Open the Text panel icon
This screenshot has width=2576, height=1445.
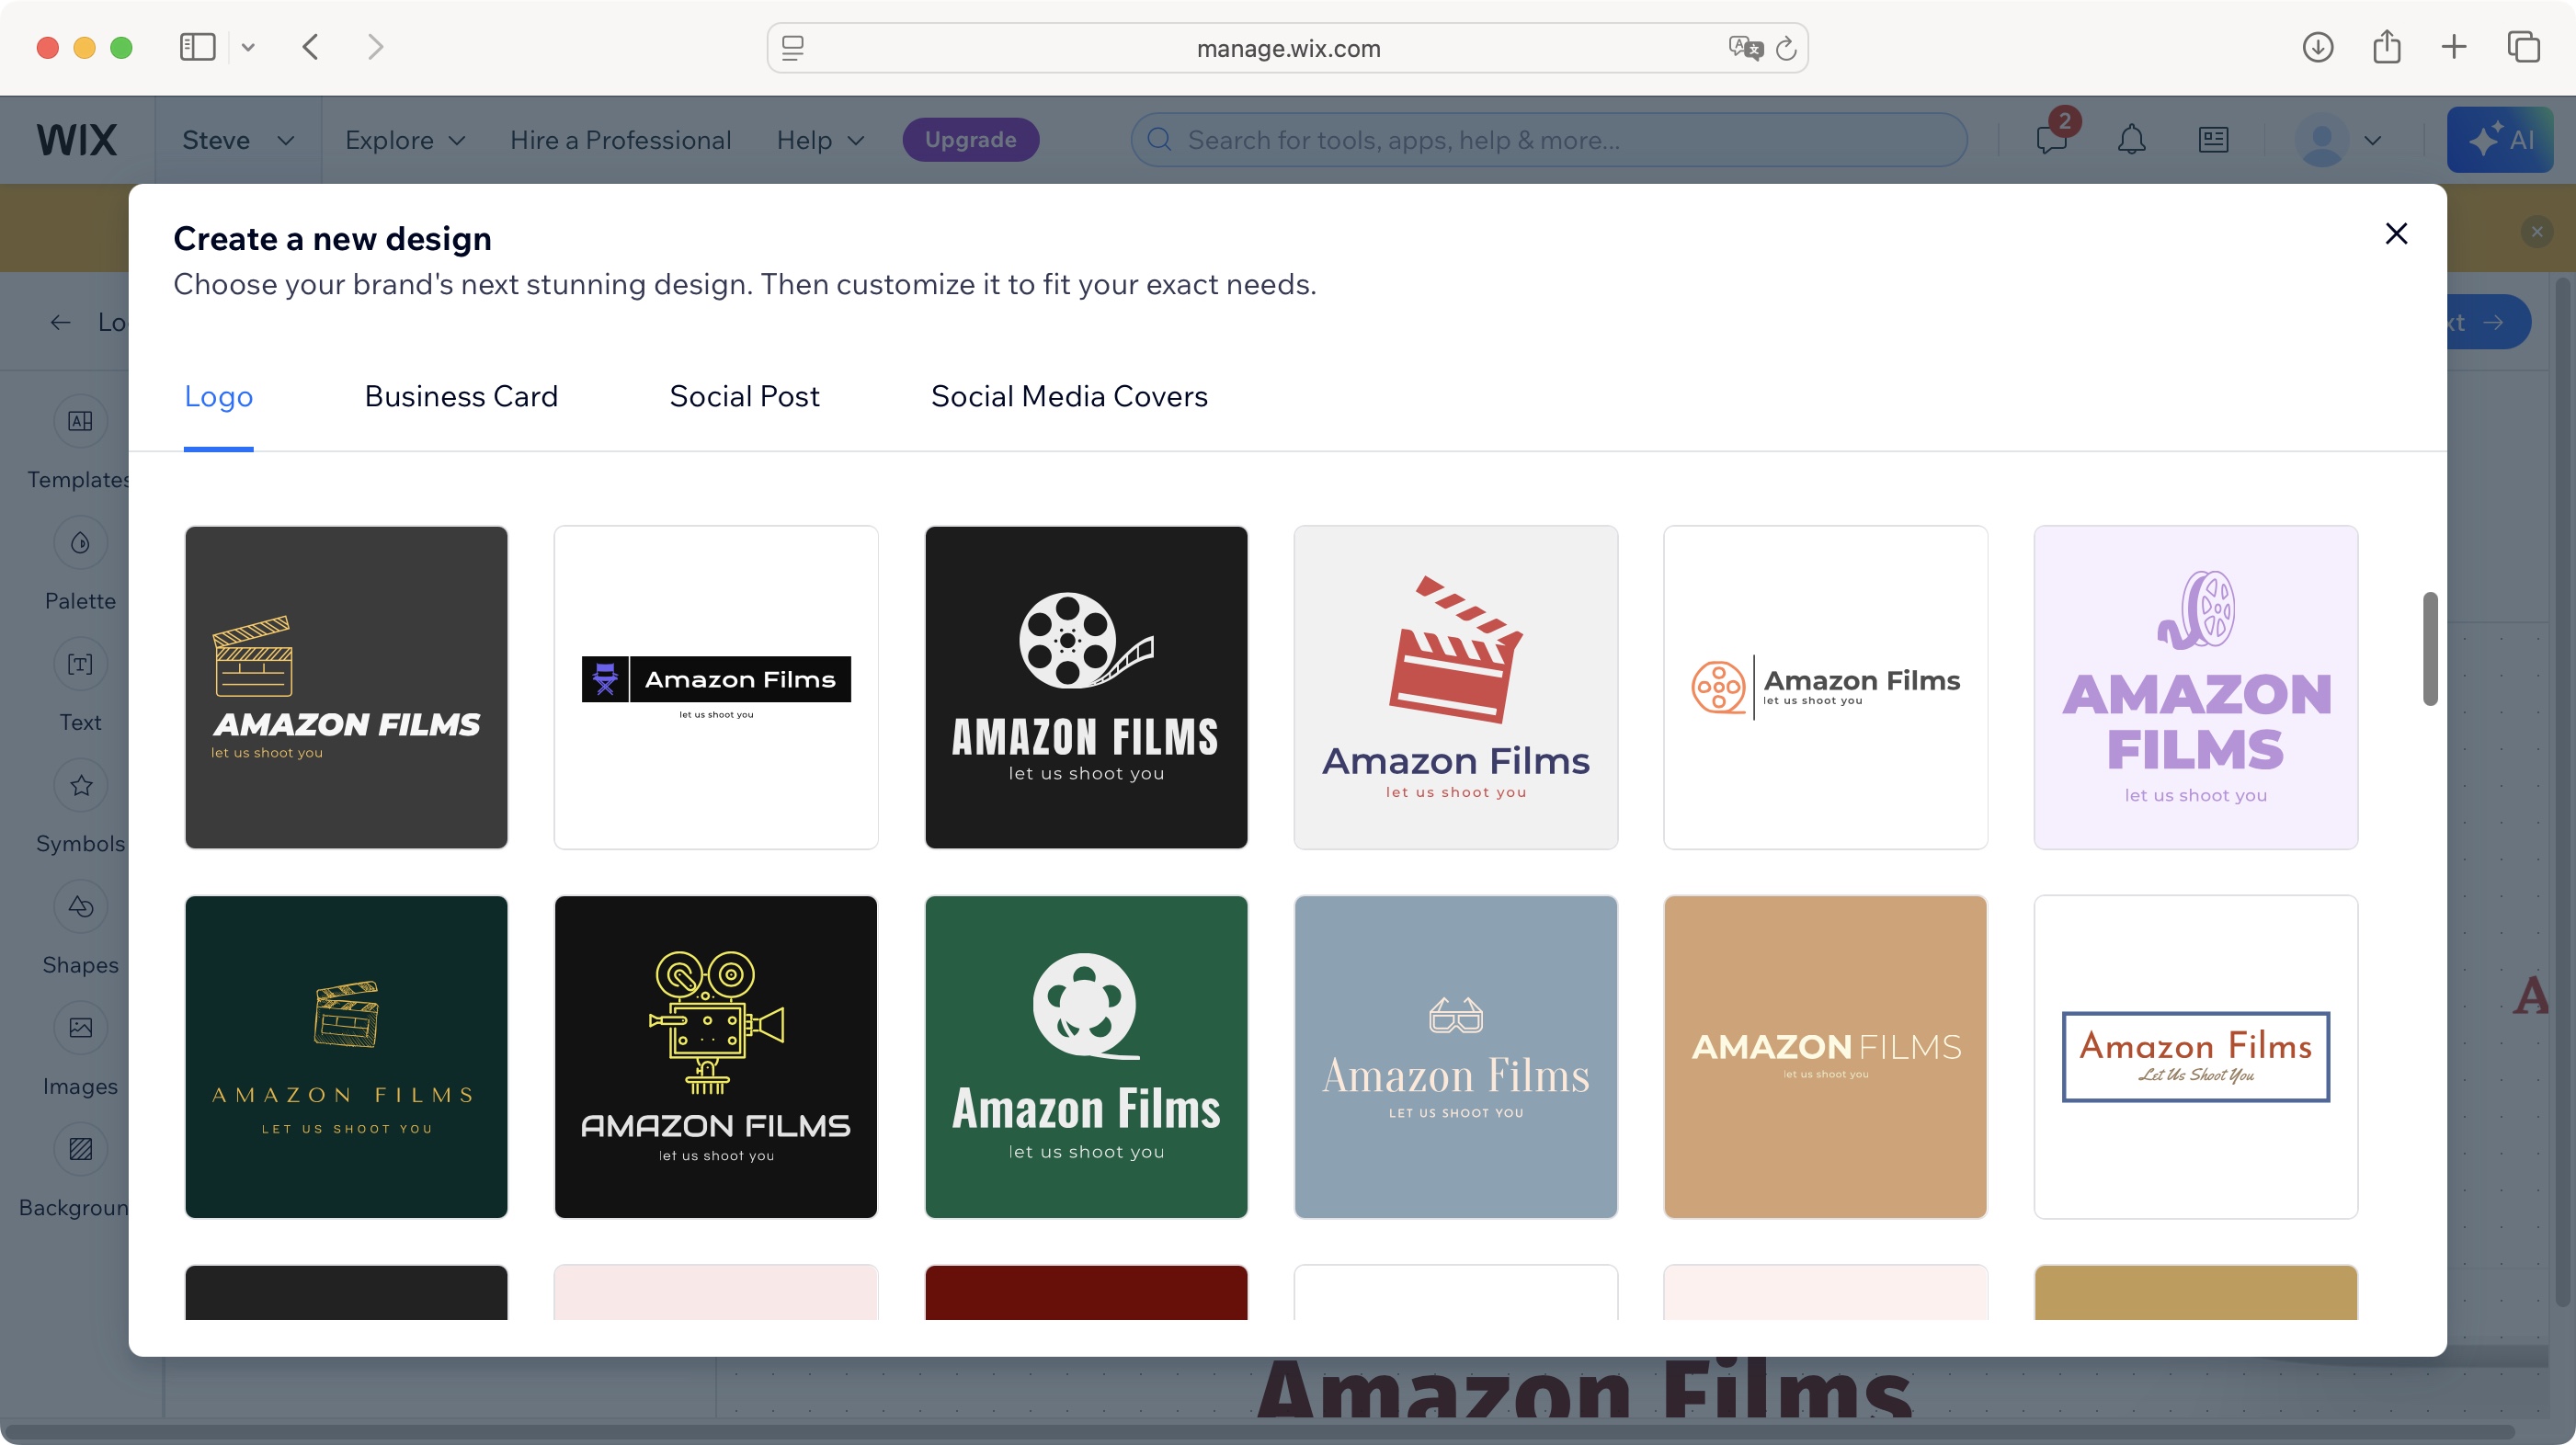click(x=80, y=664)
